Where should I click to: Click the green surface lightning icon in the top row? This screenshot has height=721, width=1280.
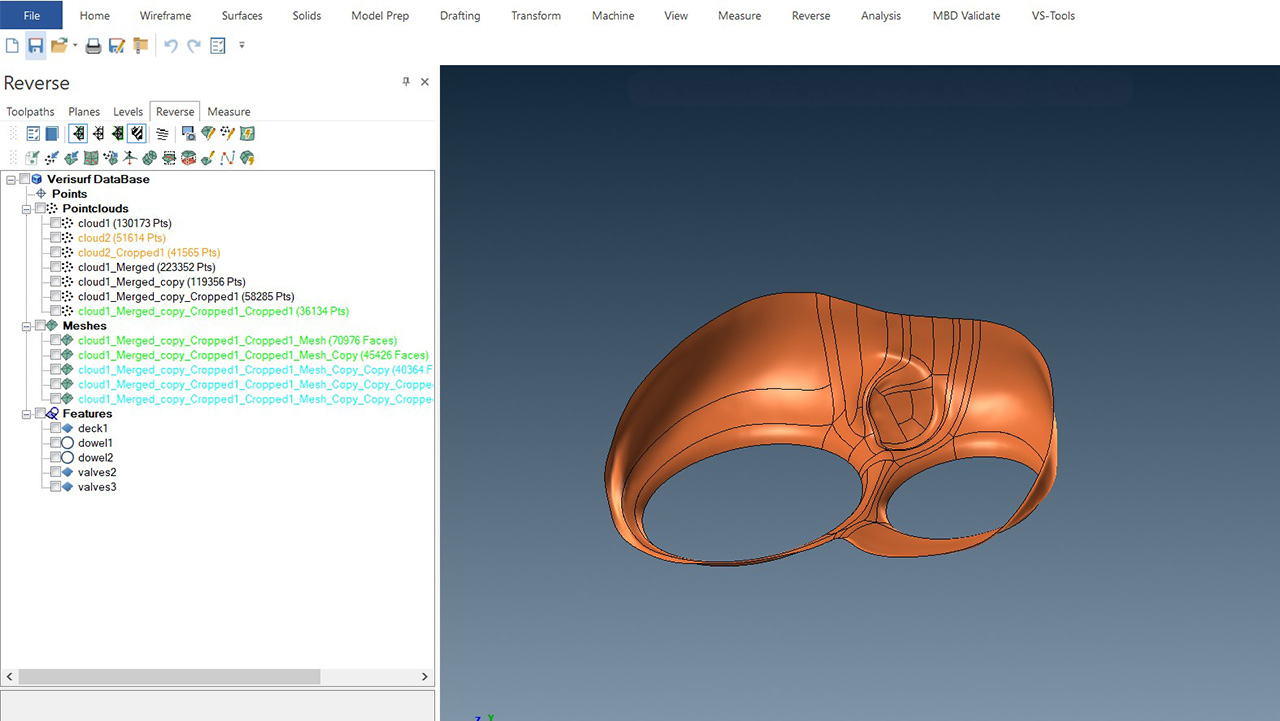point(247,133)
